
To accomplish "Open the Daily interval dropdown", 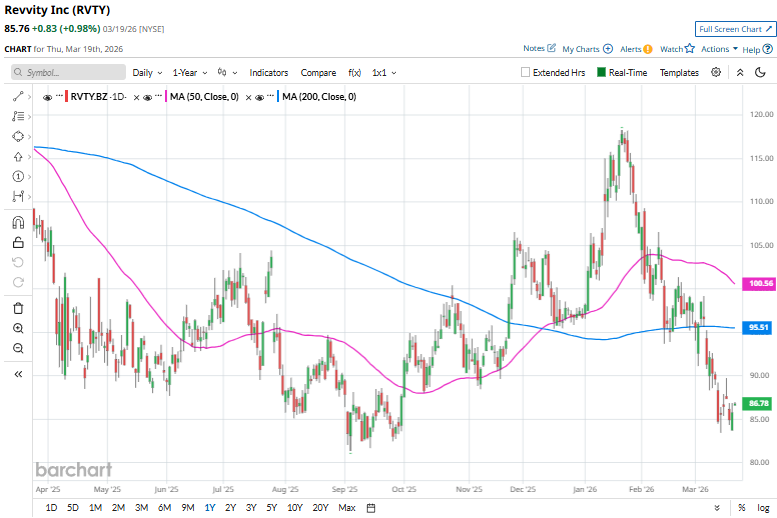I will [147, 73].
